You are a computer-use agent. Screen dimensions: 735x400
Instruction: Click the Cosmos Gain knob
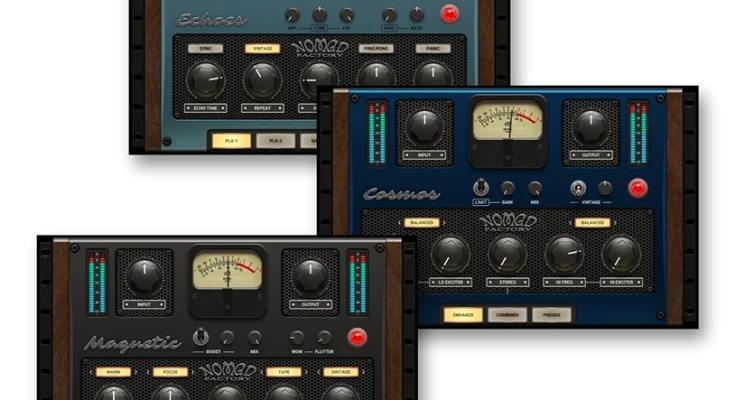click(508, 188)
